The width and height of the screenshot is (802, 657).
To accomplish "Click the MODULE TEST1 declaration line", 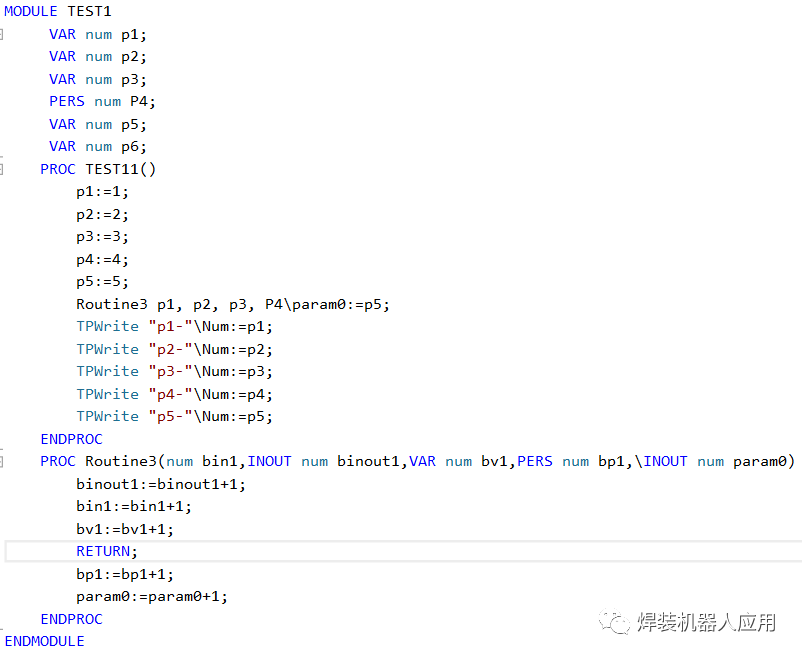I will pos(58,11).
